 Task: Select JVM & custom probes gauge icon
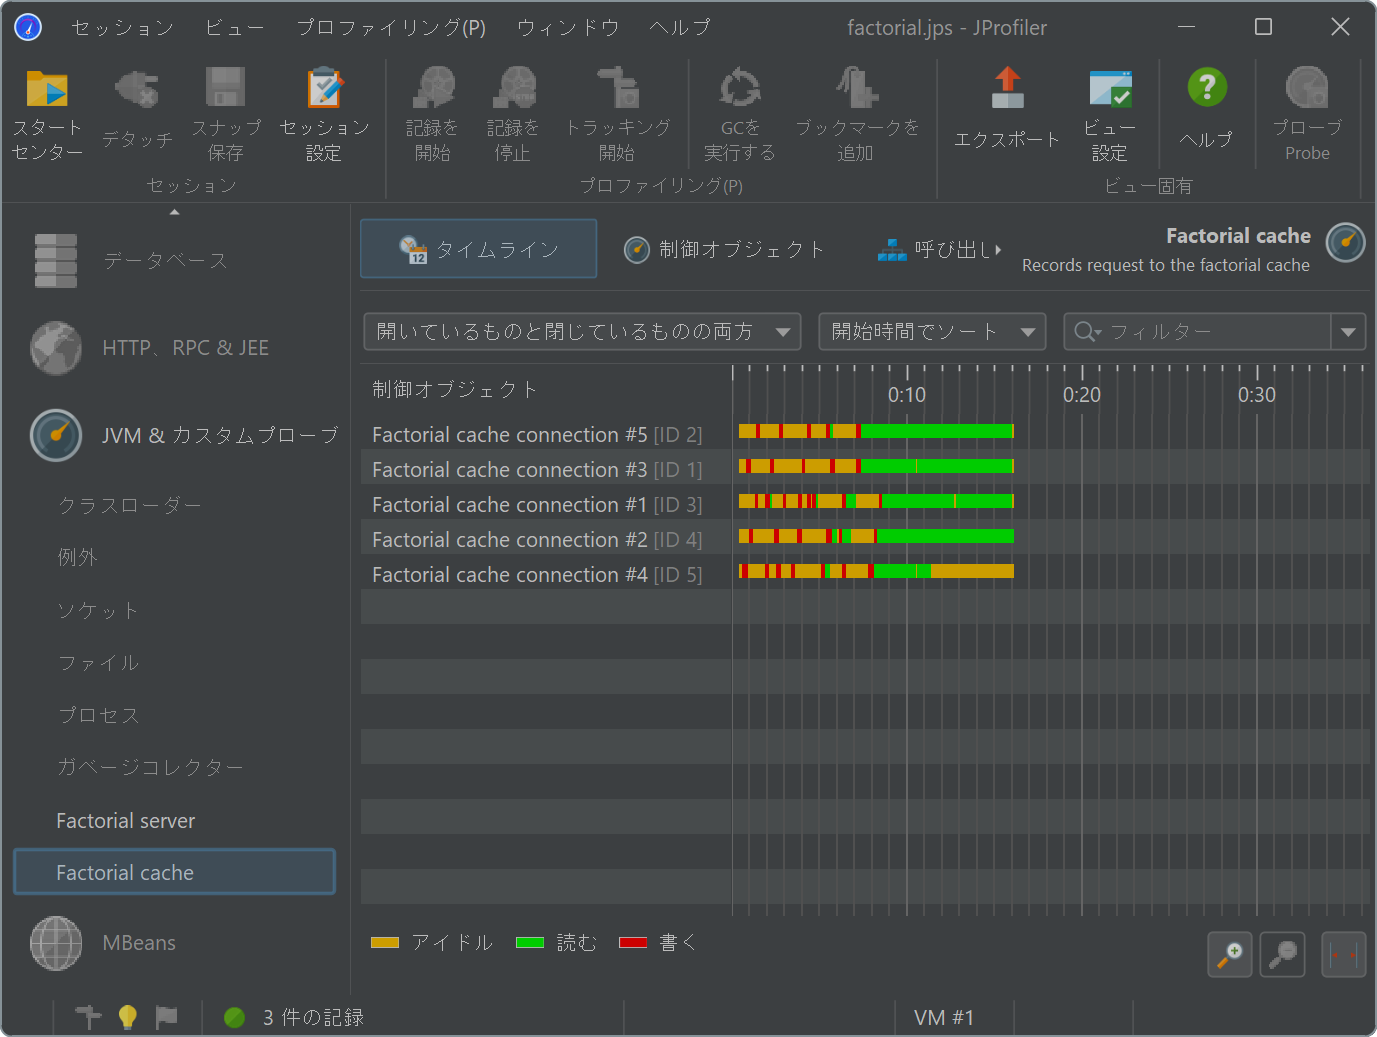click(x=56, y=435)
